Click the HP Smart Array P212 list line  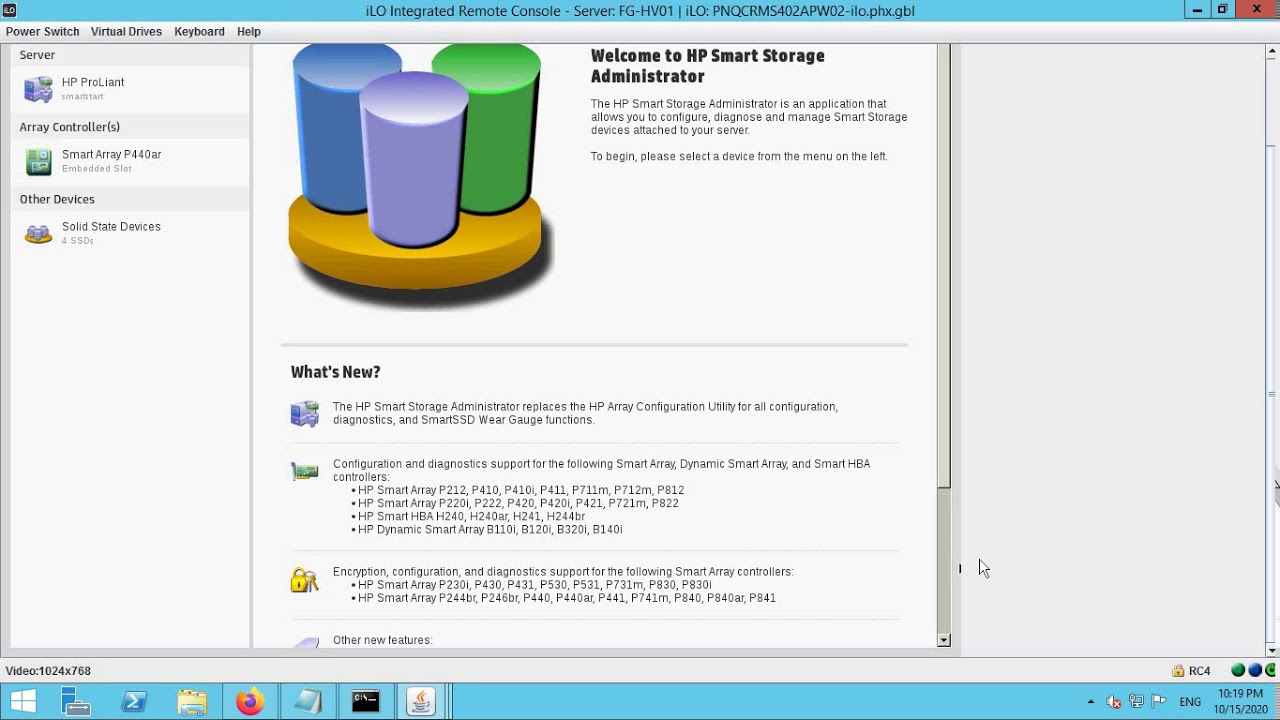point(521,490)
